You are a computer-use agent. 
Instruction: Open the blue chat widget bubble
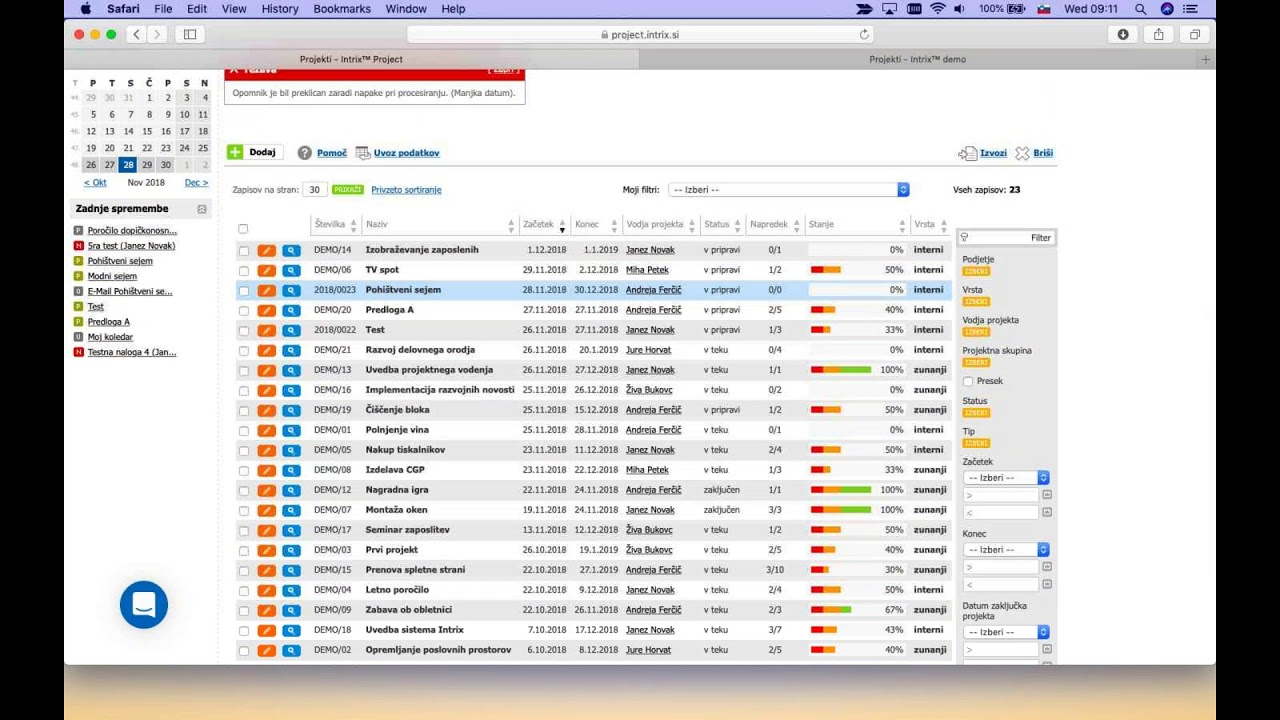144,605
